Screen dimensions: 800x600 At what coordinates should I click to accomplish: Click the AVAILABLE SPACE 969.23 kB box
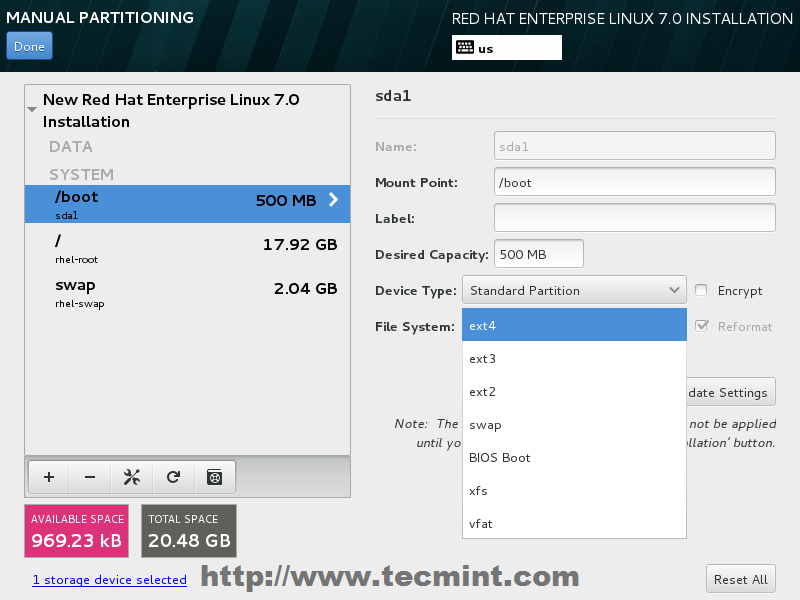77,531
